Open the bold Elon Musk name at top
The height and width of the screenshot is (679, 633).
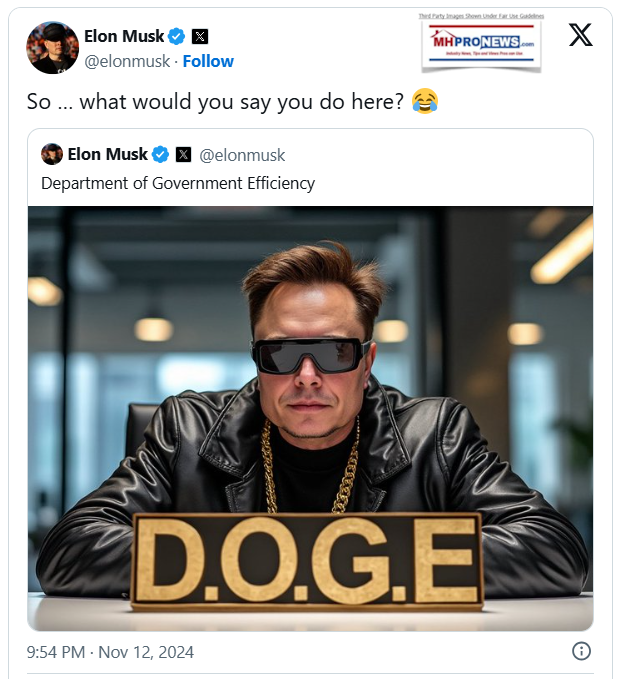125,37
